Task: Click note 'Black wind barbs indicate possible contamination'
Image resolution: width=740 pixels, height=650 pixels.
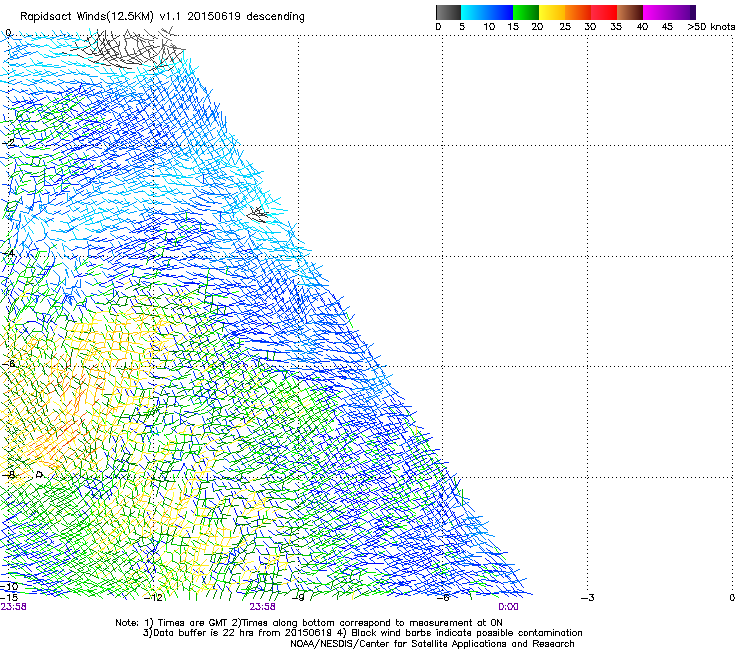Action: [467, 633]
